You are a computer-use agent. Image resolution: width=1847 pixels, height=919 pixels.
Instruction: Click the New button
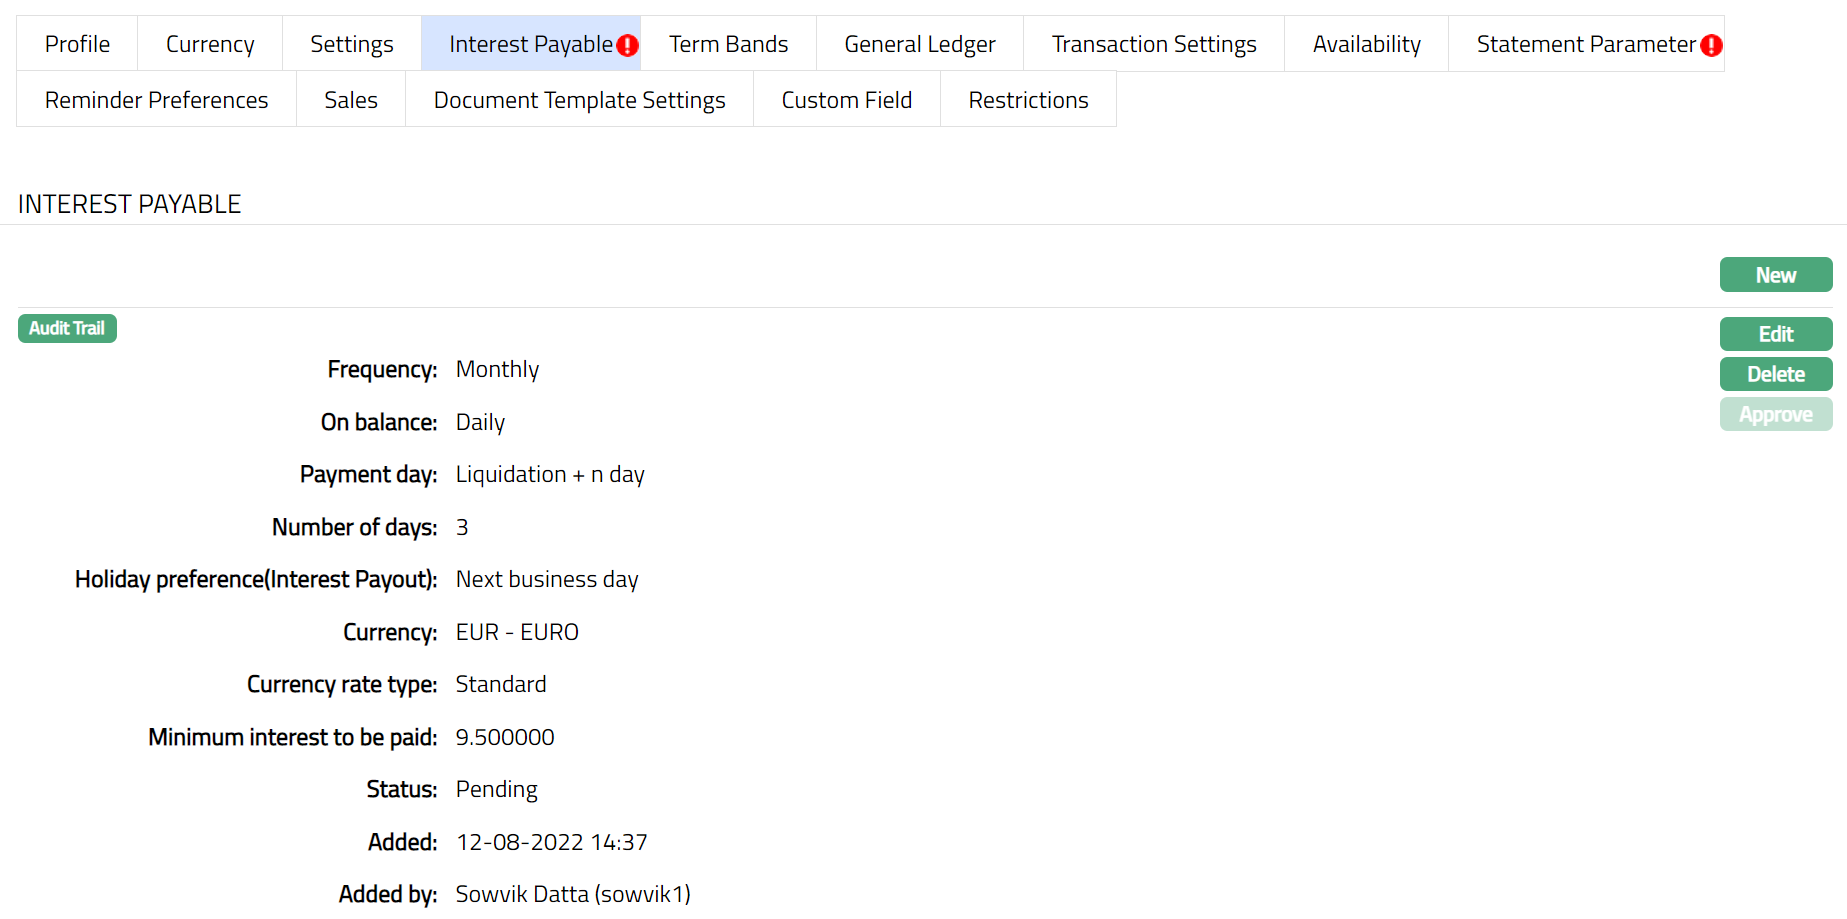click(x=1775, y=275)
